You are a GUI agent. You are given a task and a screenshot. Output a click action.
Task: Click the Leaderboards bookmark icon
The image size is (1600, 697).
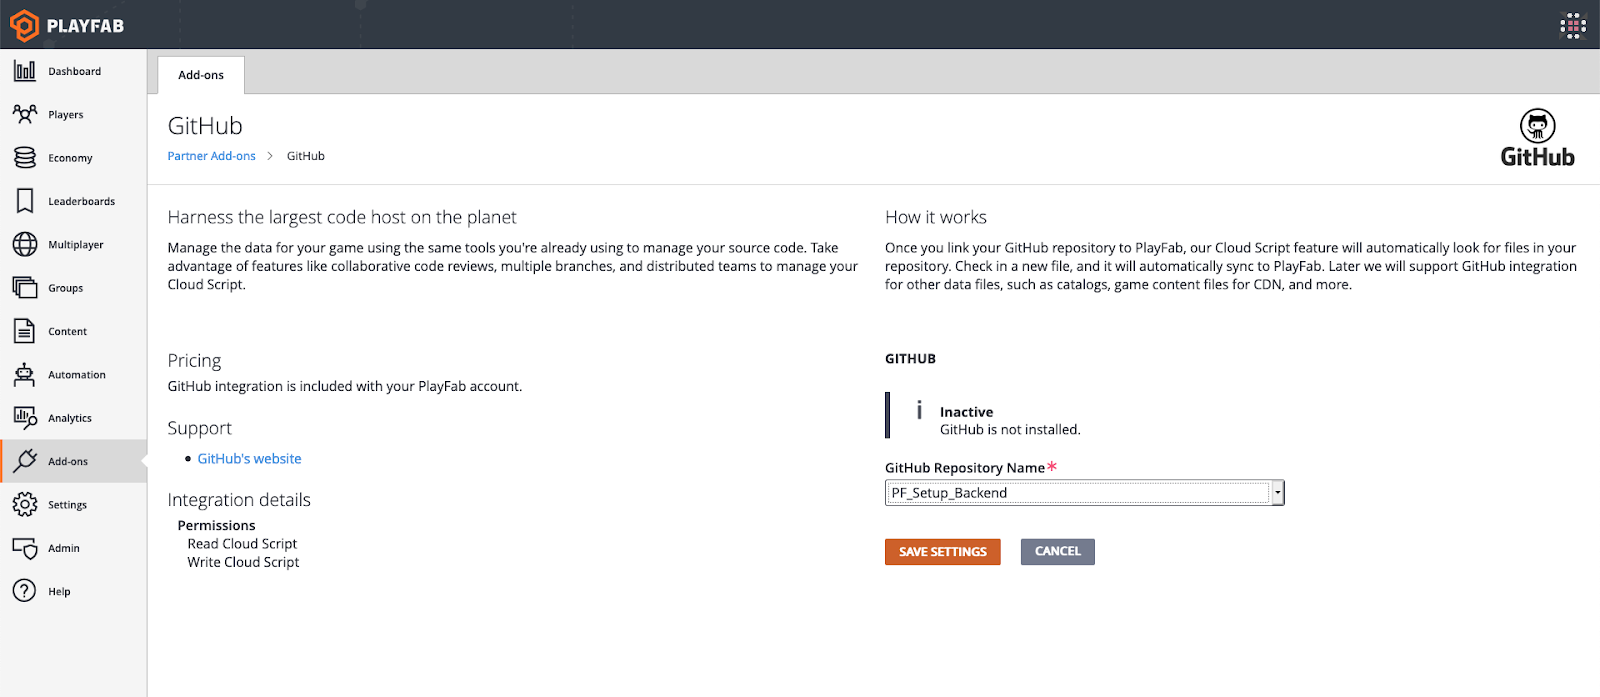coord(25,201)
